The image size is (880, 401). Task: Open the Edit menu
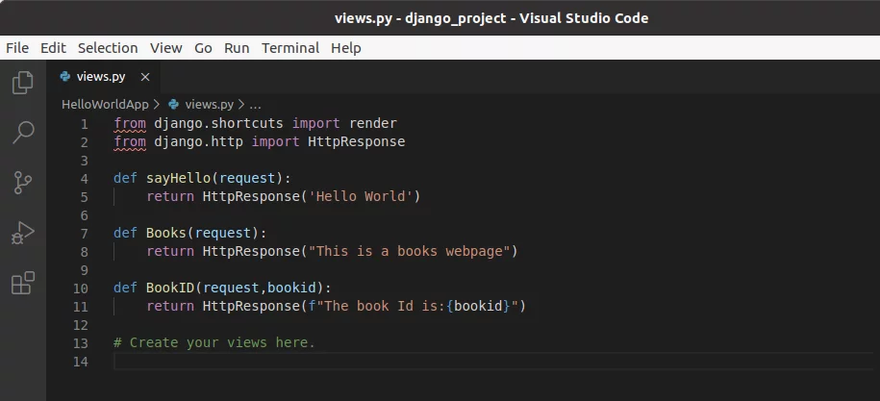[x=53, y=48]
